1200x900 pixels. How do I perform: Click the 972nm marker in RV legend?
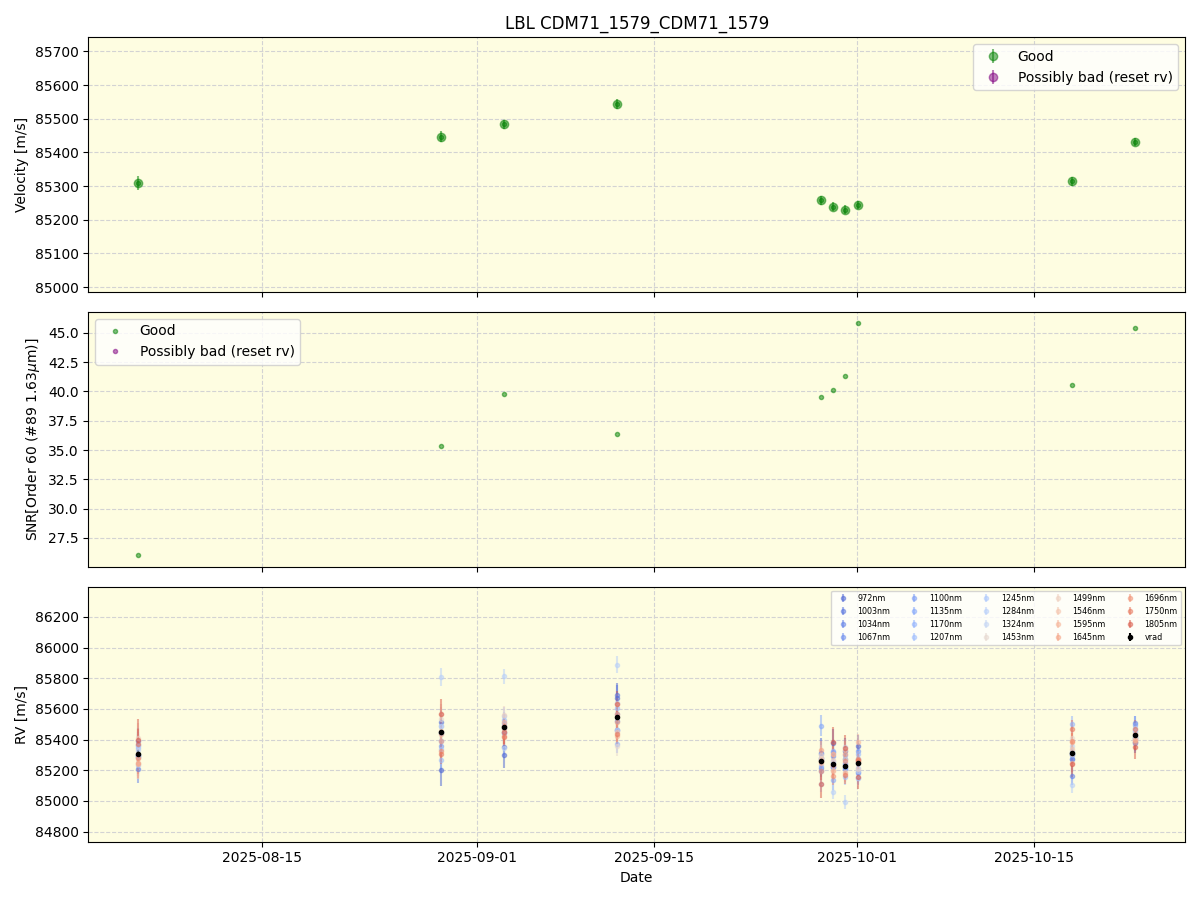(x=843, y=598)
